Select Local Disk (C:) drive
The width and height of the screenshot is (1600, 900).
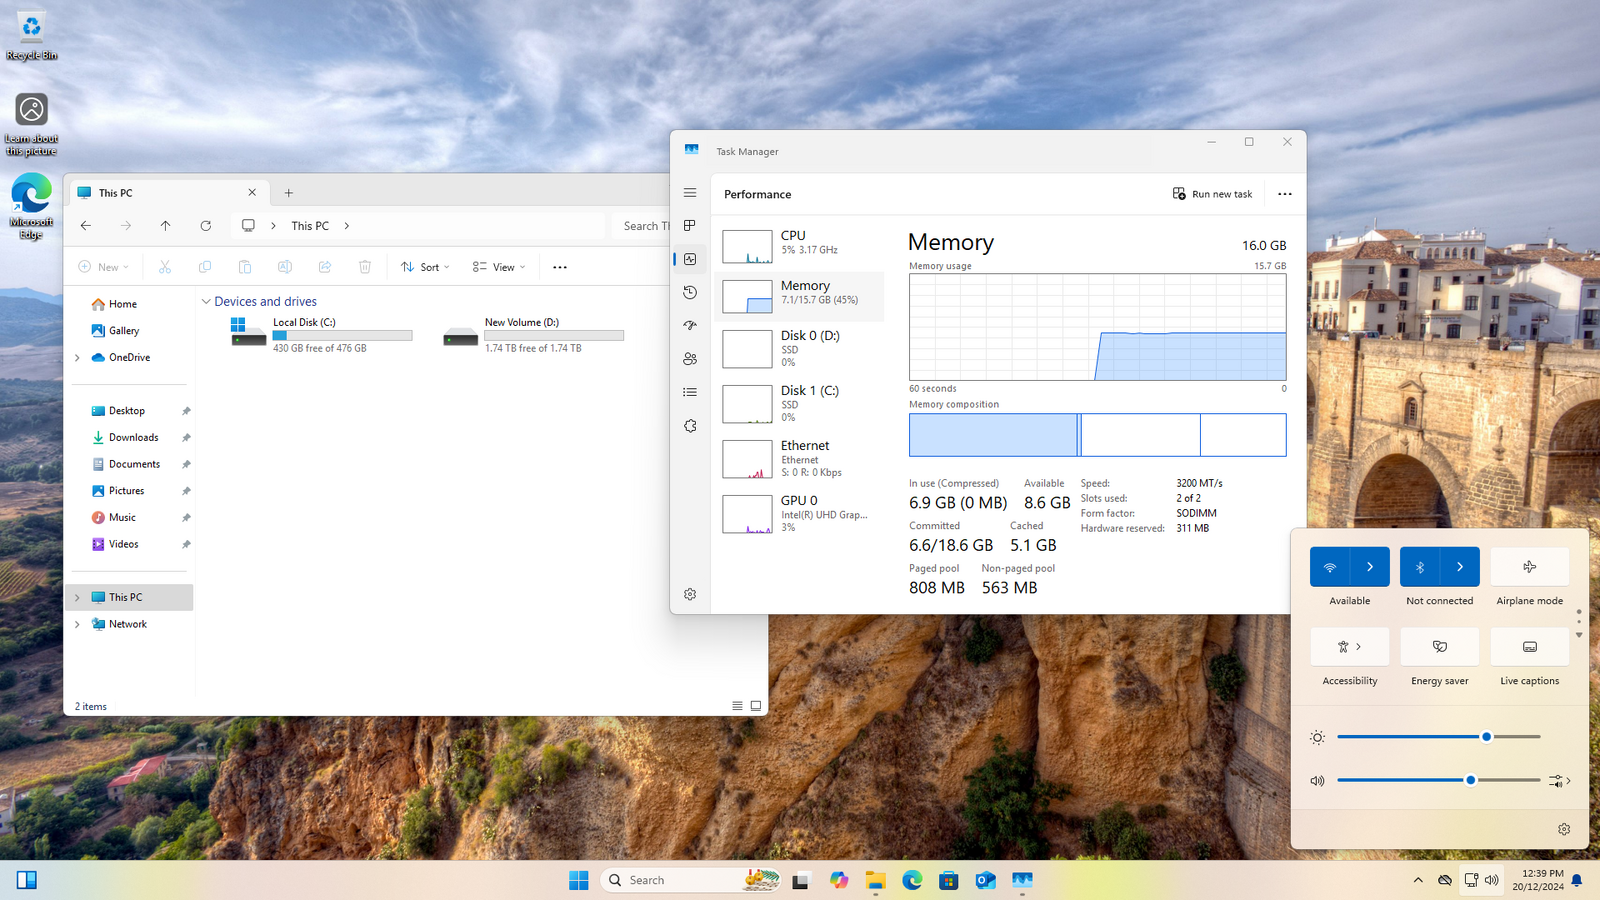coord(320,335)
